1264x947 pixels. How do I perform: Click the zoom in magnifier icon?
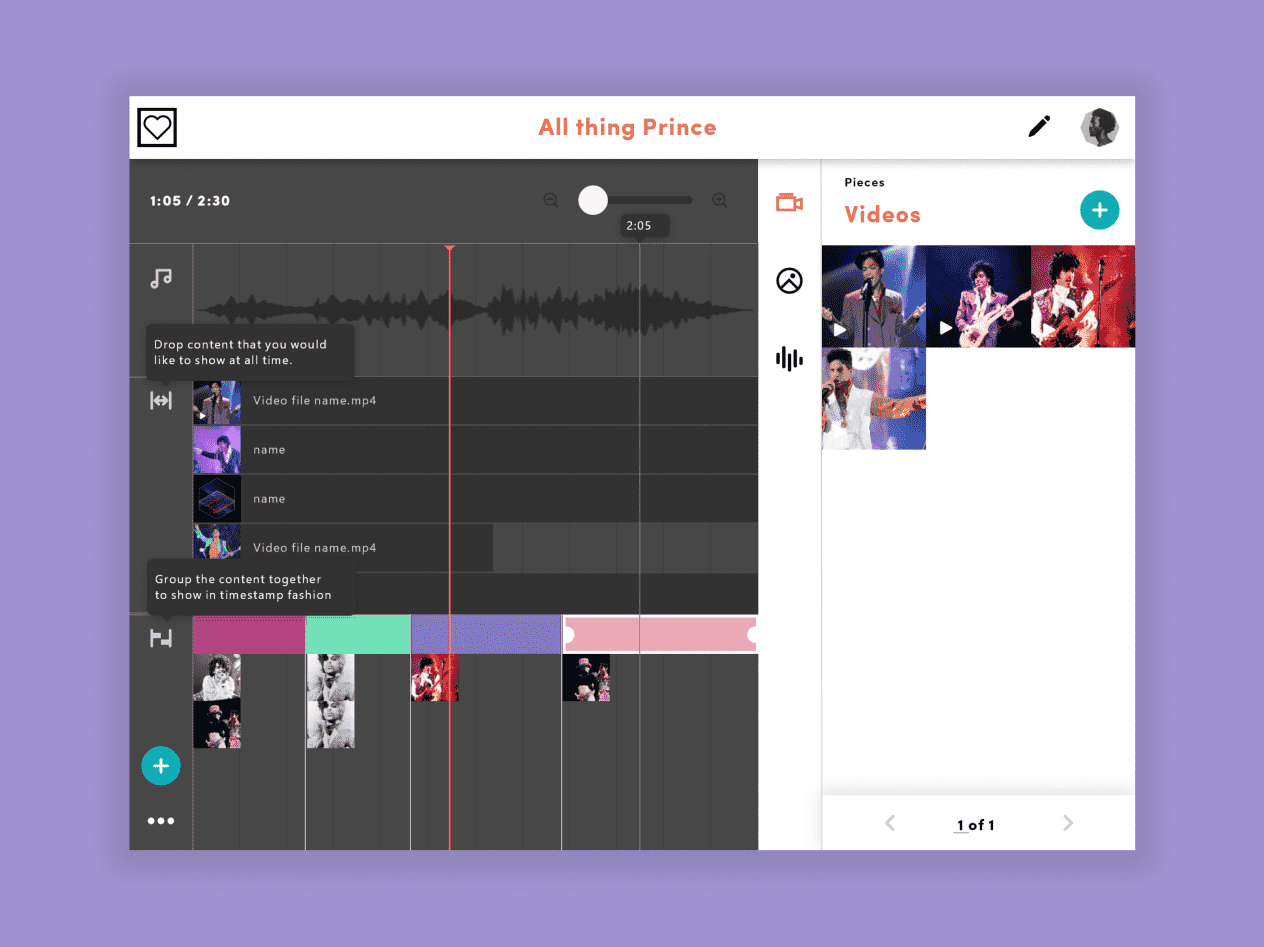click(720, 200)
